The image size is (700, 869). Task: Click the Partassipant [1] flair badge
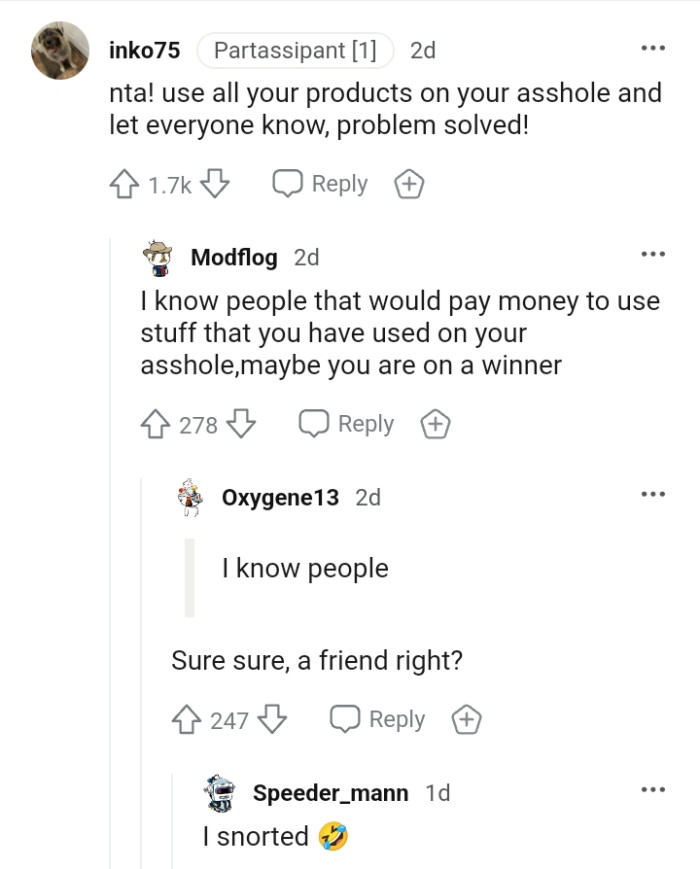click(296, 50)
